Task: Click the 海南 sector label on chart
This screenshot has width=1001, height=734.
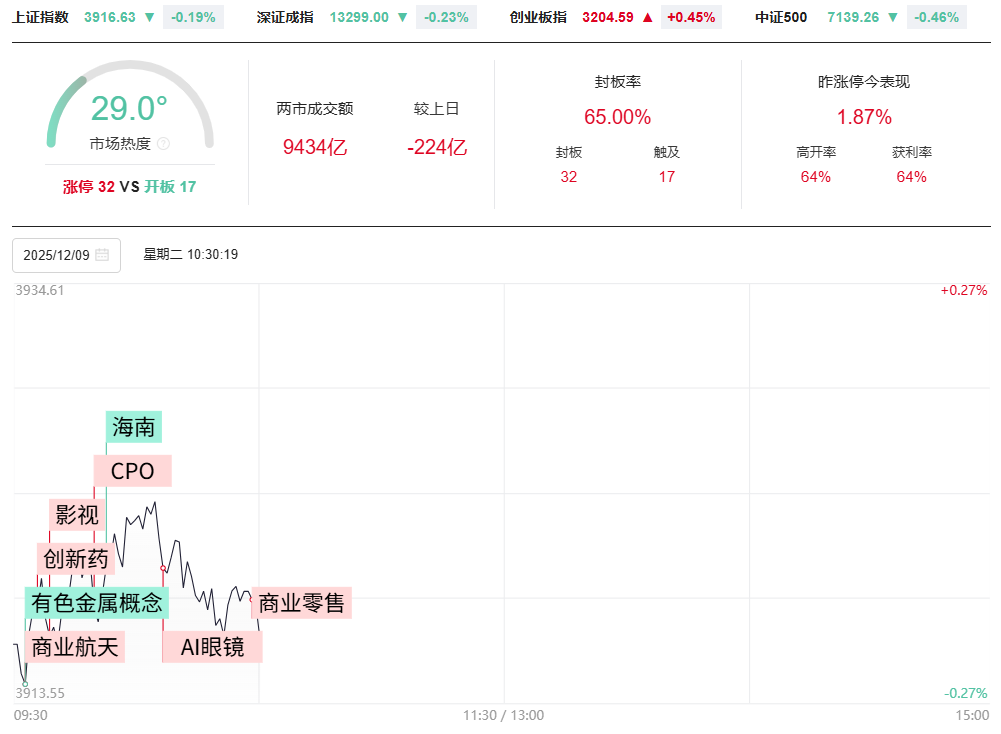Action: (134, 427)
